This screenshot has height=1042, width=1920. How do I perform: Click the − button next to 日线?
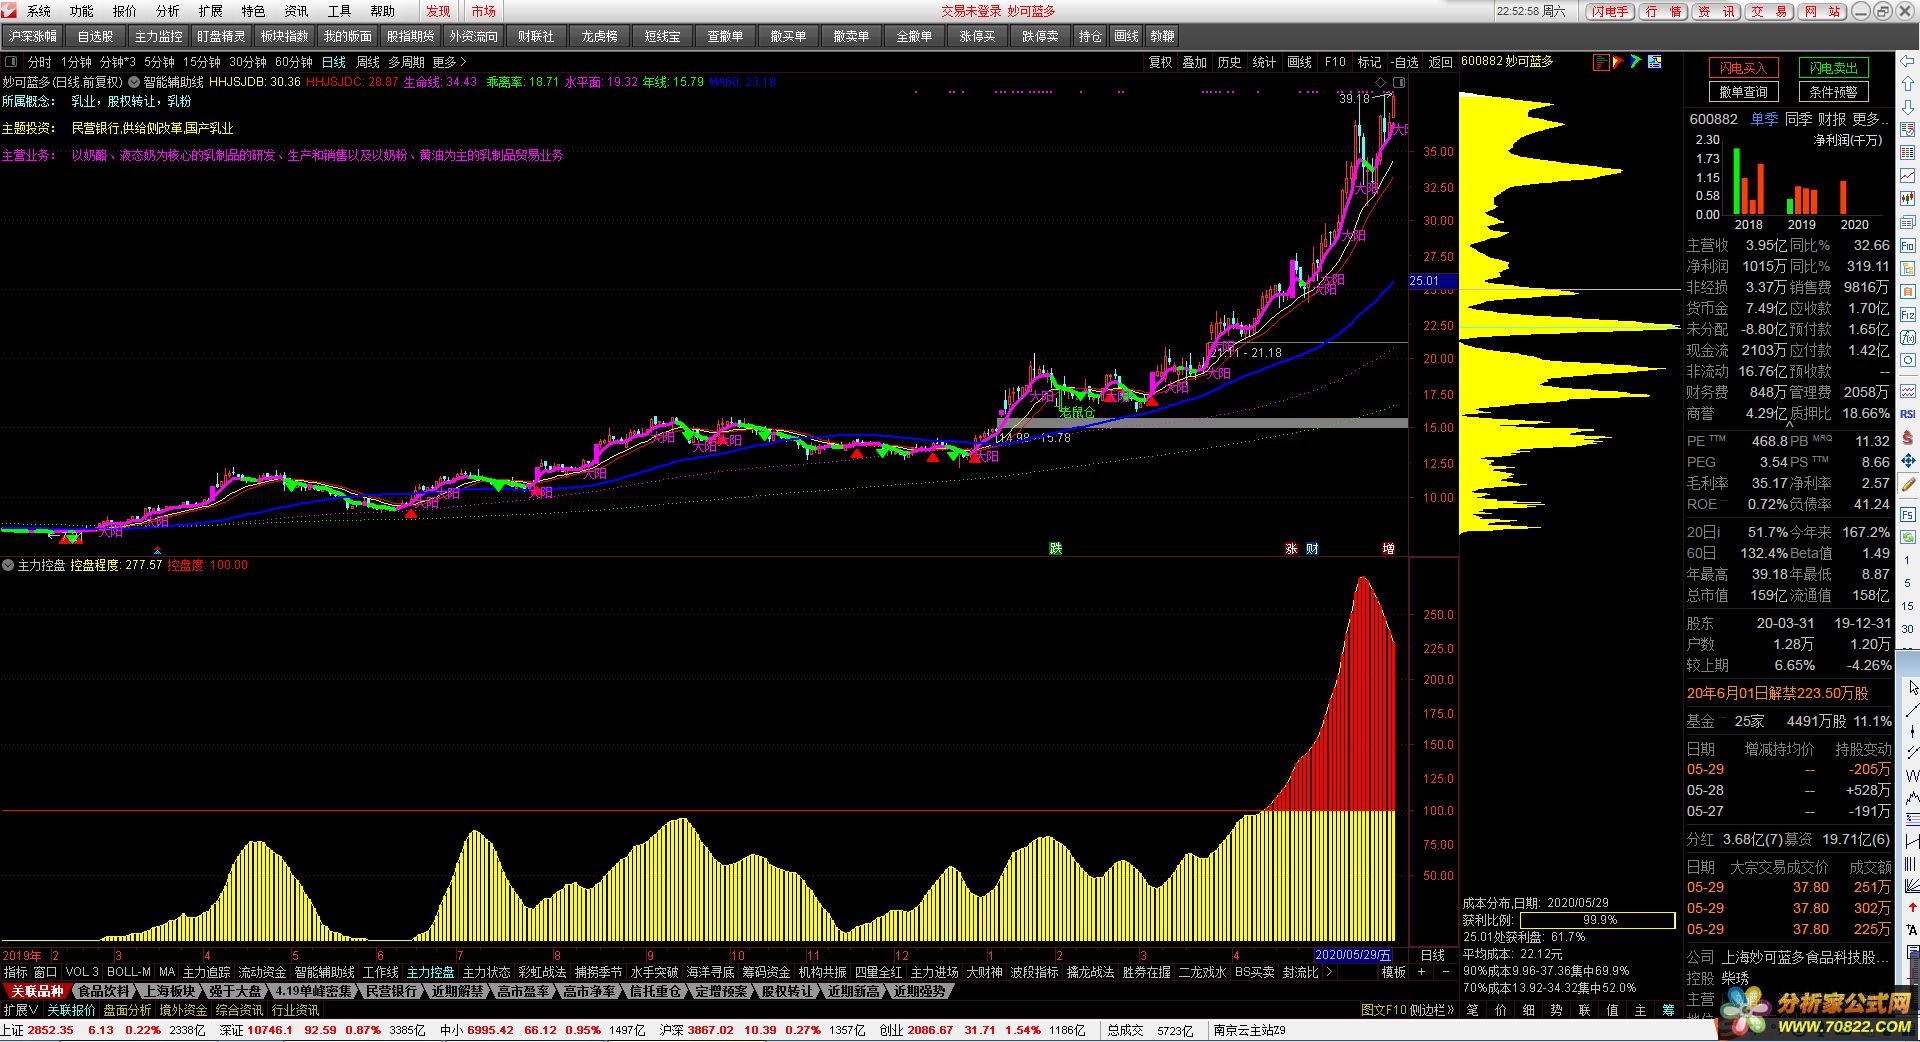(x=1445, y=972)
